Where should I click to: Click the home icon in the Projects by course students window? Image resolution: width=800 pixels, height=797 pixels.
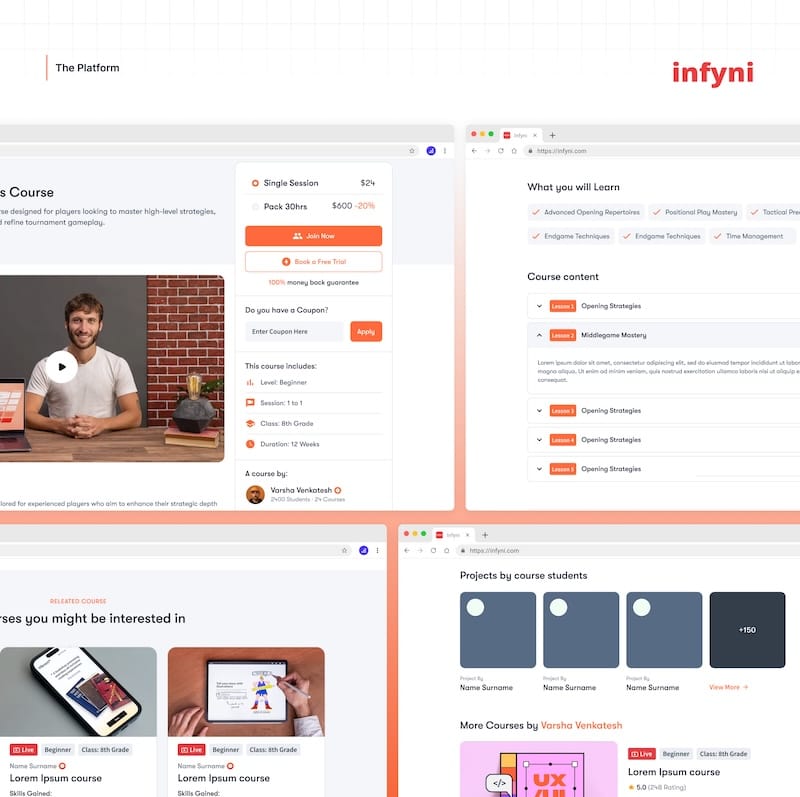446,551
